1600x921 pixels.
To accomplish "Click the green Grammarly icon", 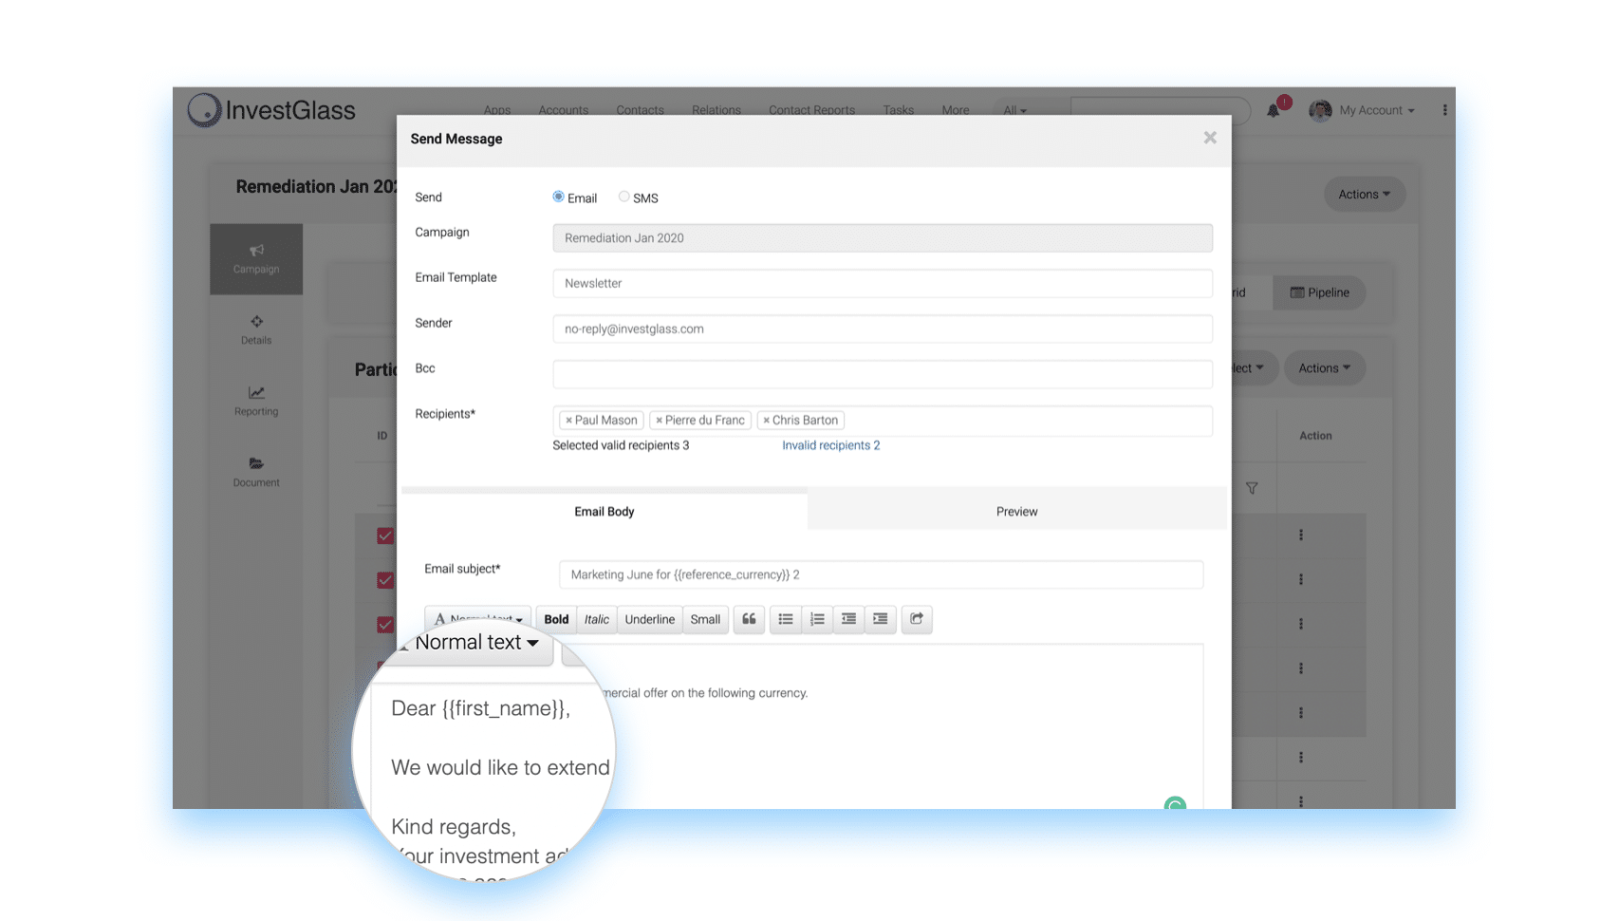I will (1175, 803).
